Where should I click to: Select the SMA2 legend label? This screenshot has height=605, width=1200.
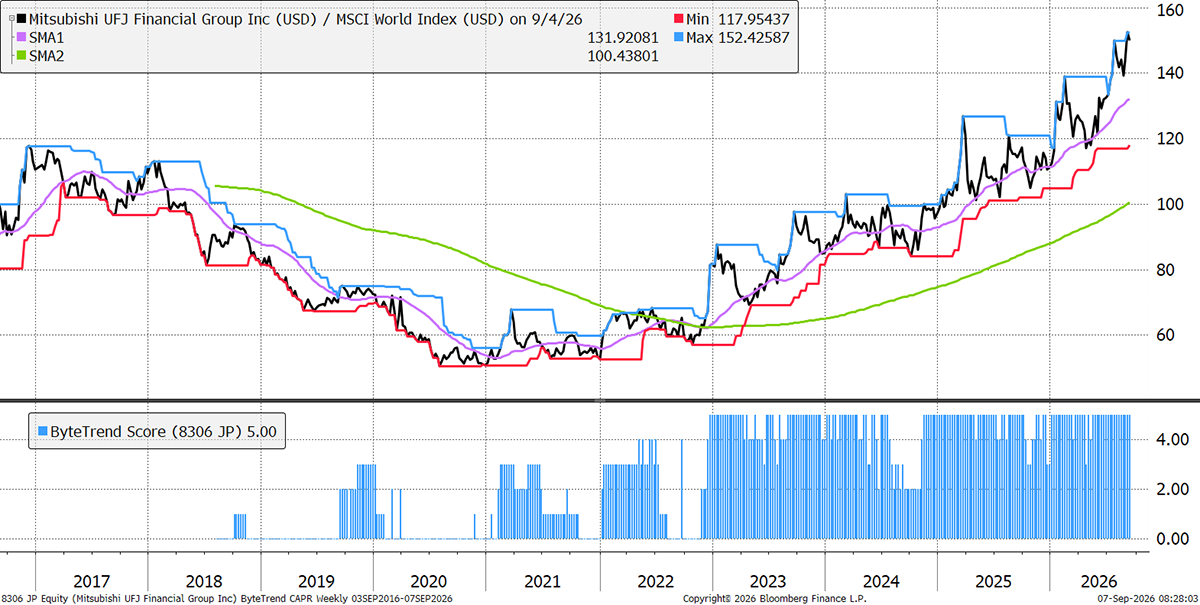coord(48,53)
